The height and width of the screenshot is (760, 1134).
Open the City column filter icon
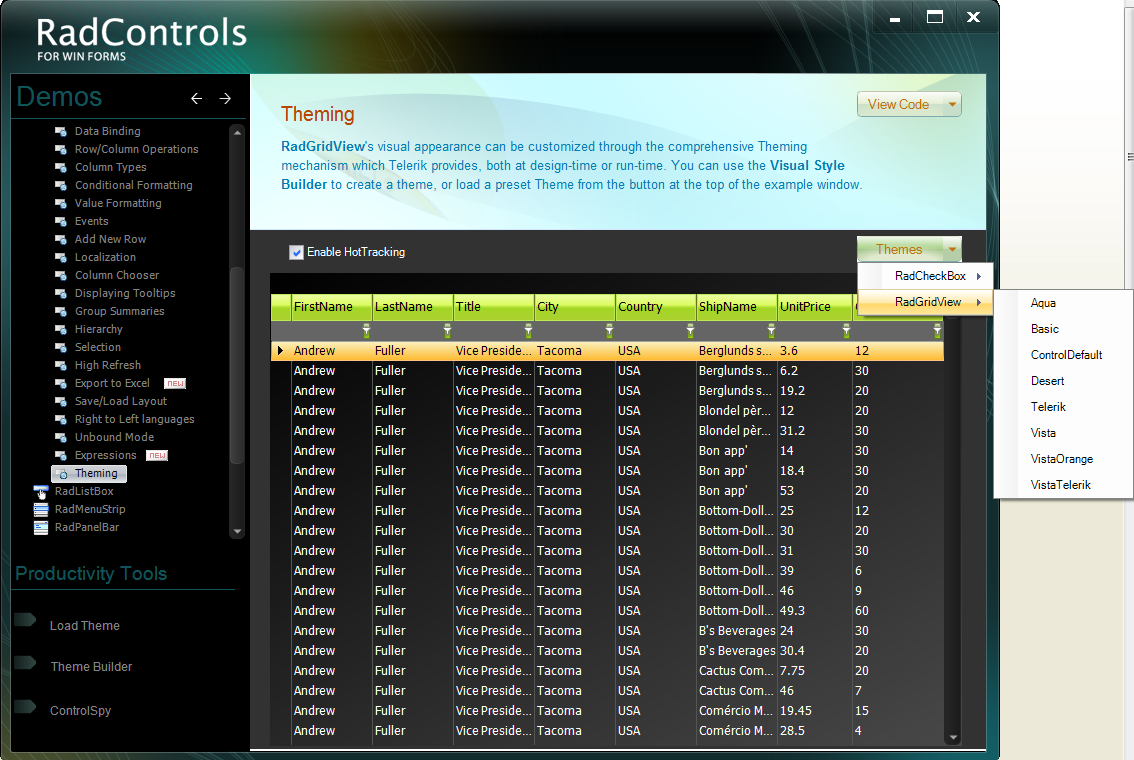(x=609, y=331)
